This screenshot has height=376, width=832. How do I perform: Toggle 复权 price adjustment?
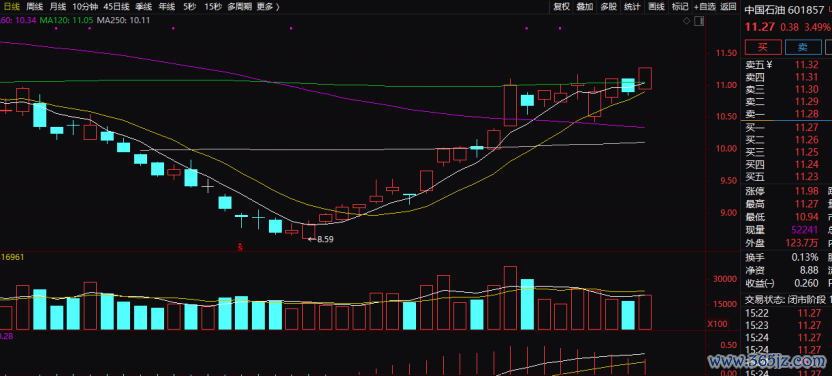tap(561, 7)
